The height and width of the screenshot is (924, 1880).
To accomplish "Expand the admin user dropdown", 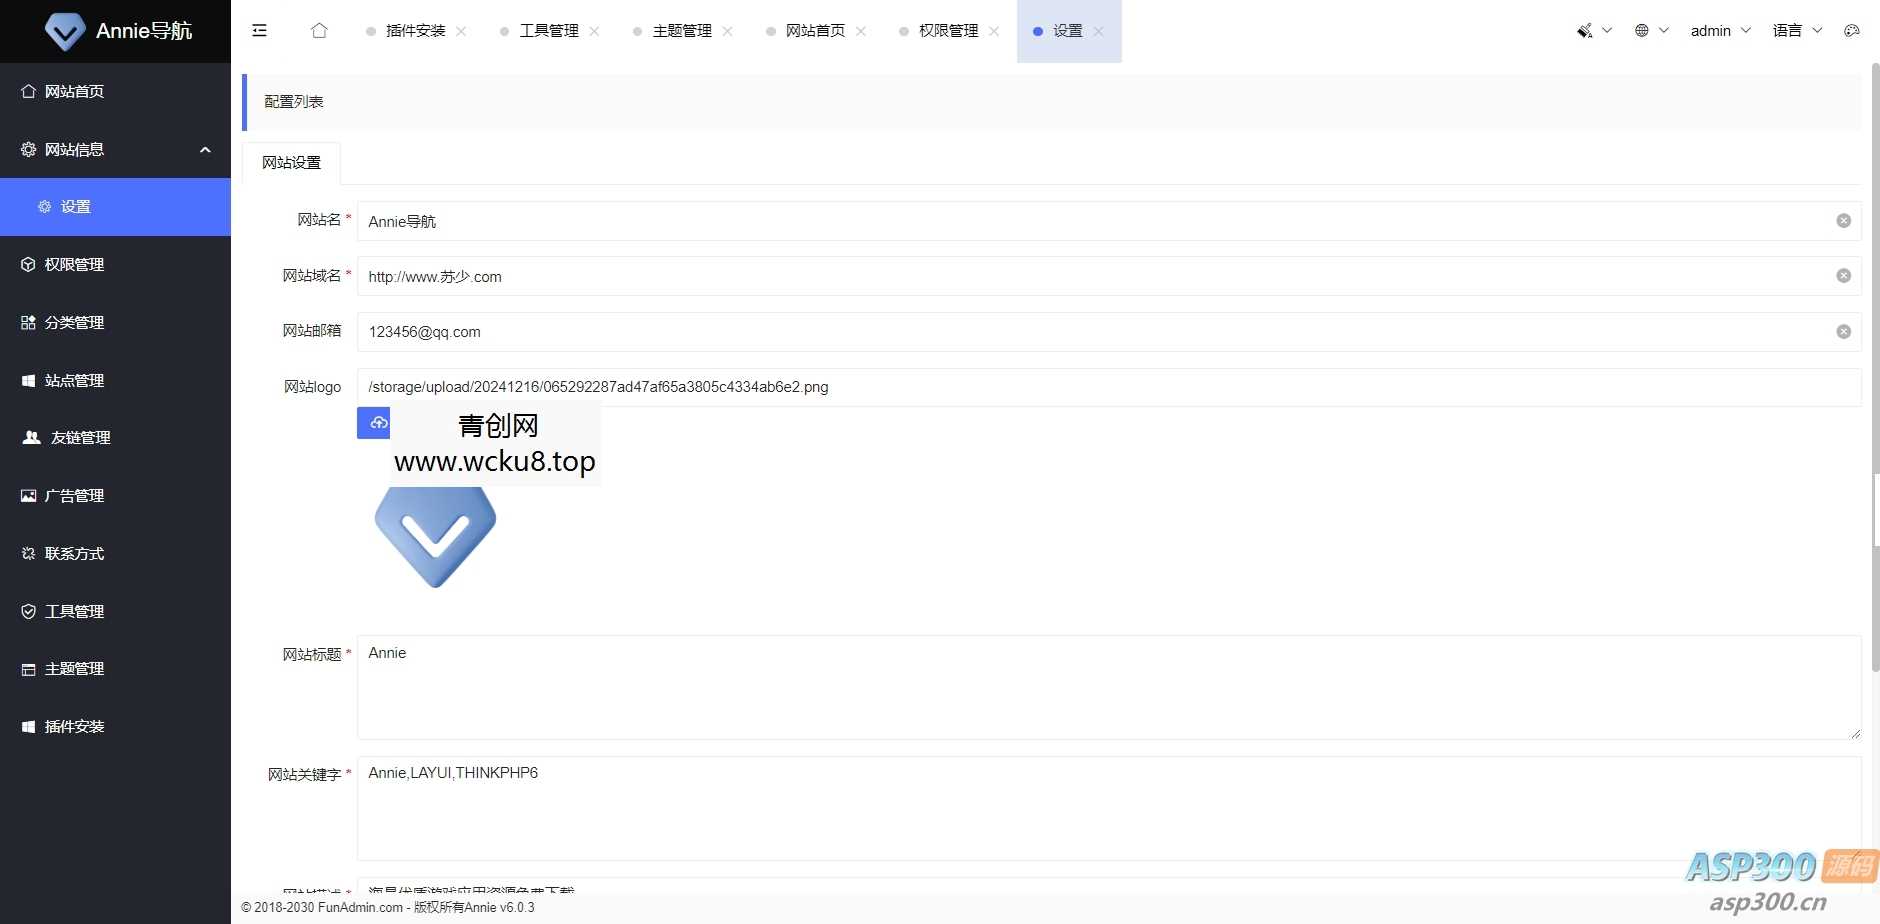I will 1719,30.
